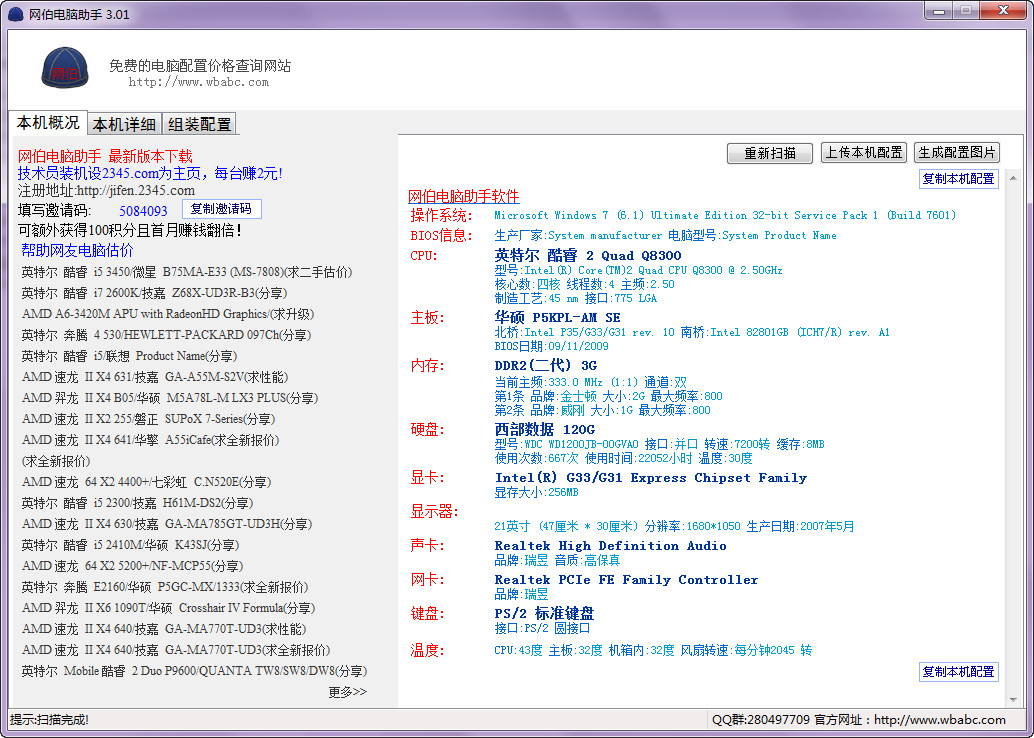Click the 生成配置图片 button
The height and width of the screenshot is (738, 1034).
(x=957, y=152)
